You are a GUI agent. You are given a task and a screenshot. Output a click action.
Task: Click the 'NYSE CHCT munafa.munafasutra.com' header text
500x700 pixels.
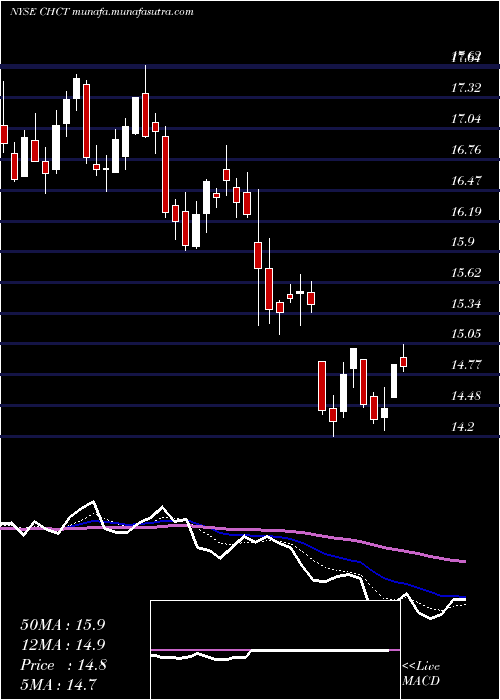pyautogui.click(x=101, y=12)
